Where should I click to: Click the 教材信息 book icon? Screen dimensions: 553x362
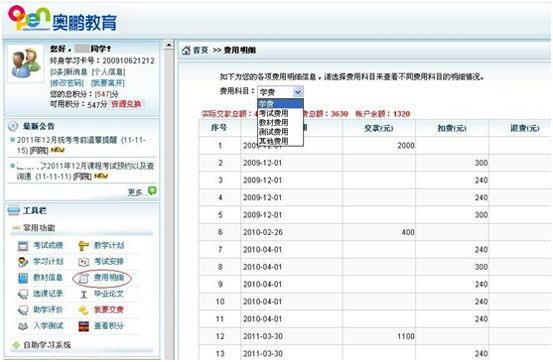pos(23,278)
